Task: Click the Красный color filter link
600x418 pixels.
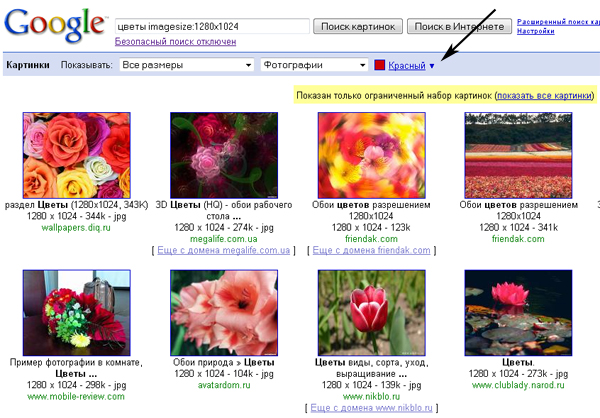Action: [x=407, y=65]
